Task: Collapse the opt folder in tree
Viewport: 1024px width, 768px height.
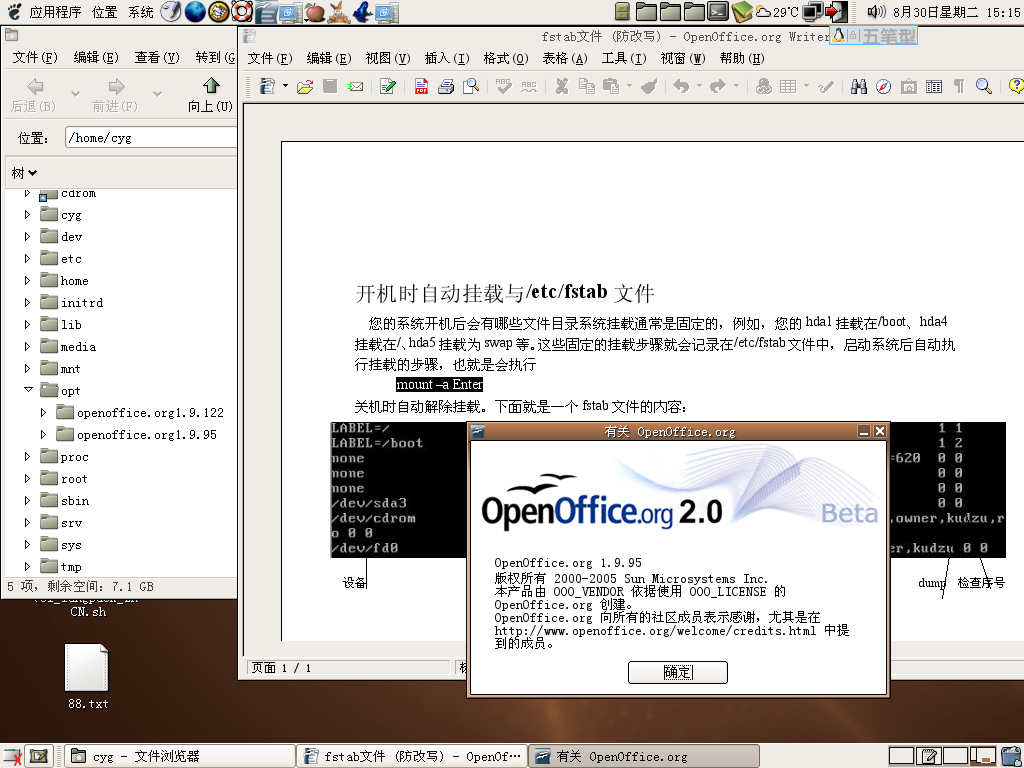Action: [x=28, y=390]
